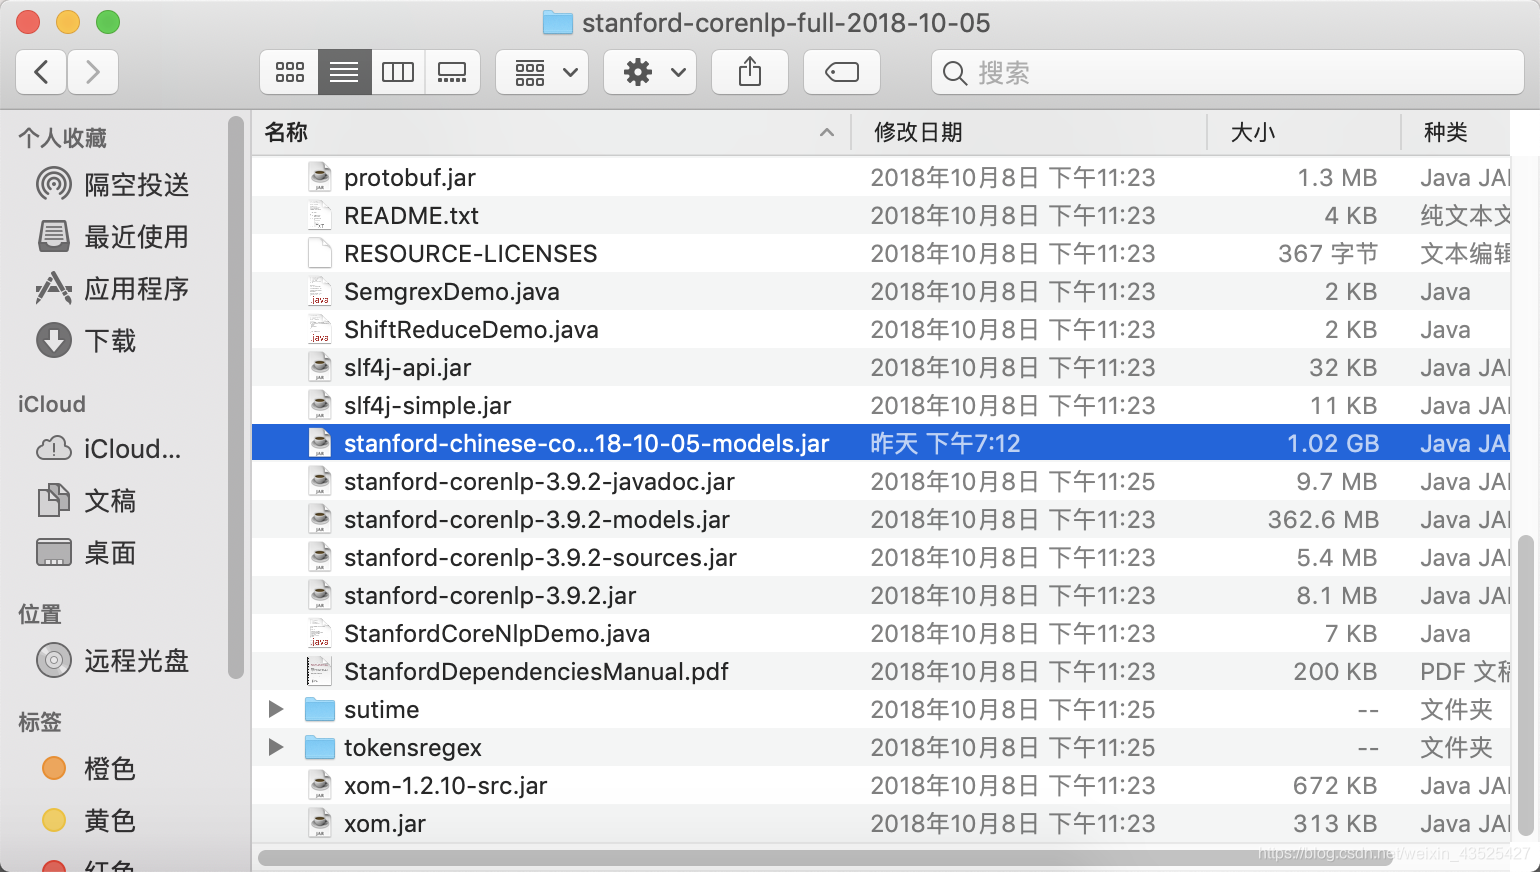The height and width of the screenshot is (872, 1540).
Task: Expand the sutime folder disclosure triangle
Action: coord(276,709)
